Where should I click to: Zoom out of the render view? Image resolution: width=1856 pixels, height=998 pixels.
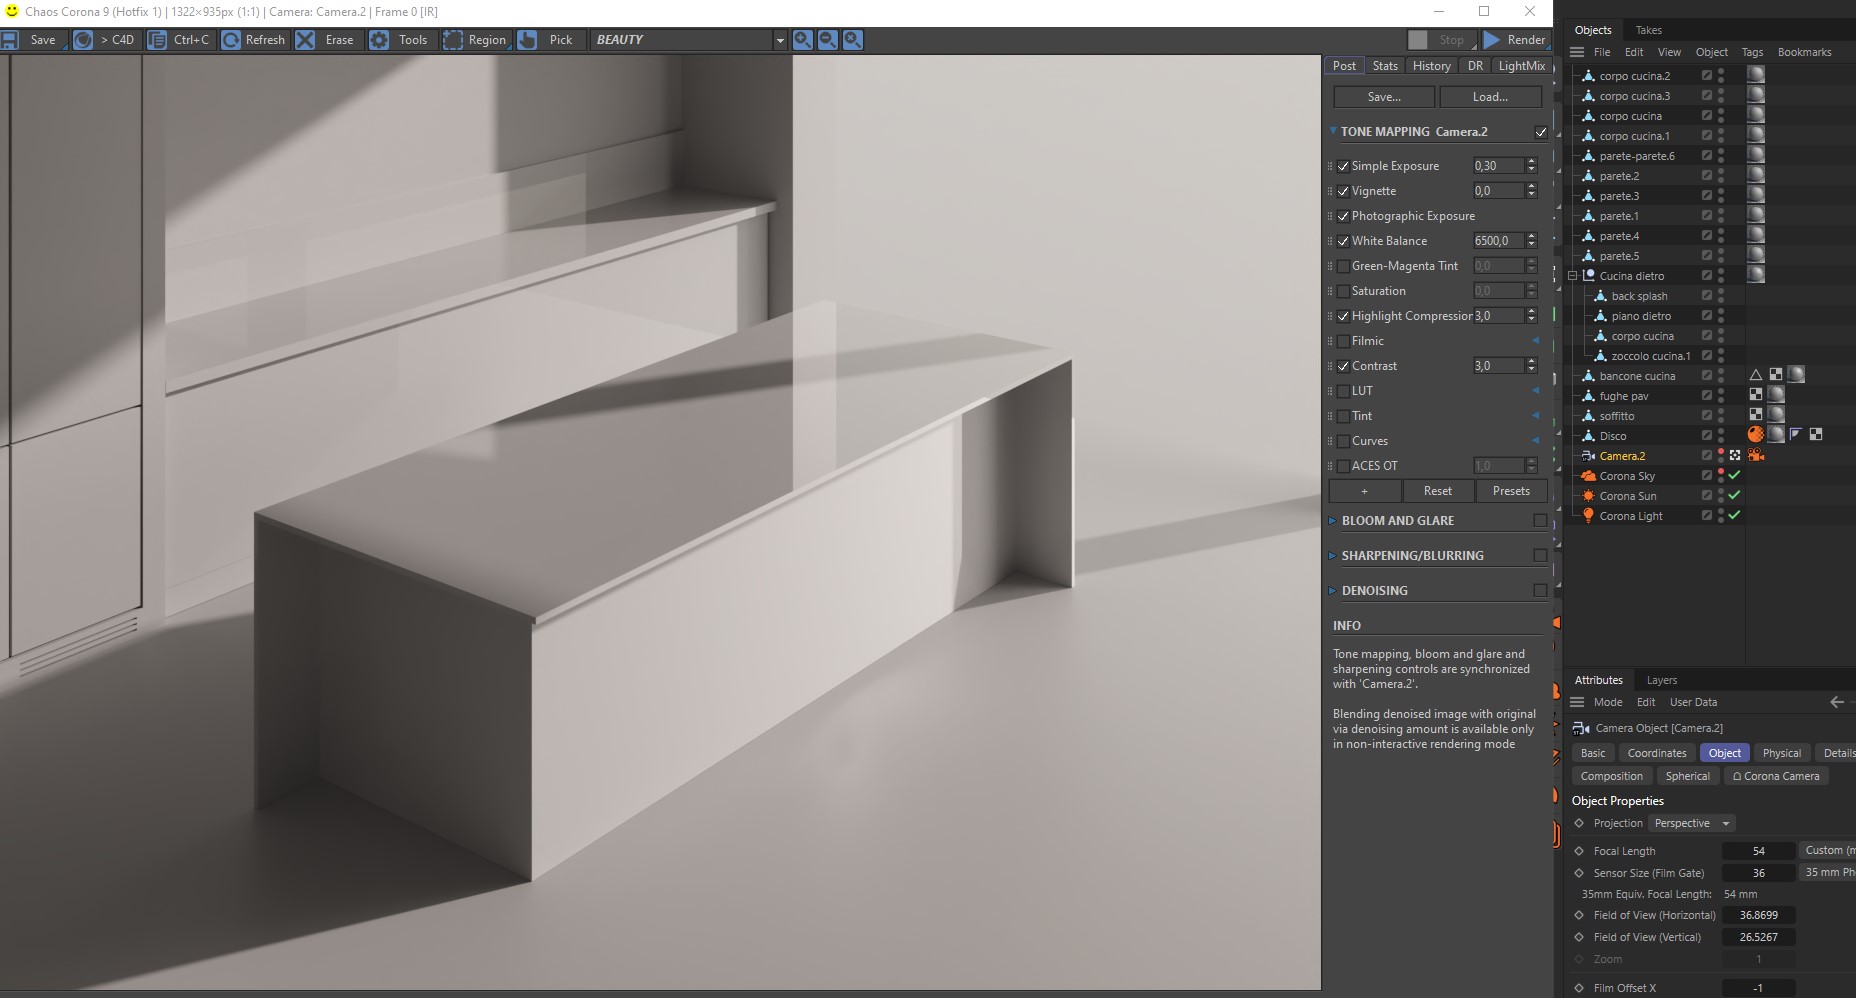pyautogui.click(x=828, y=40)
